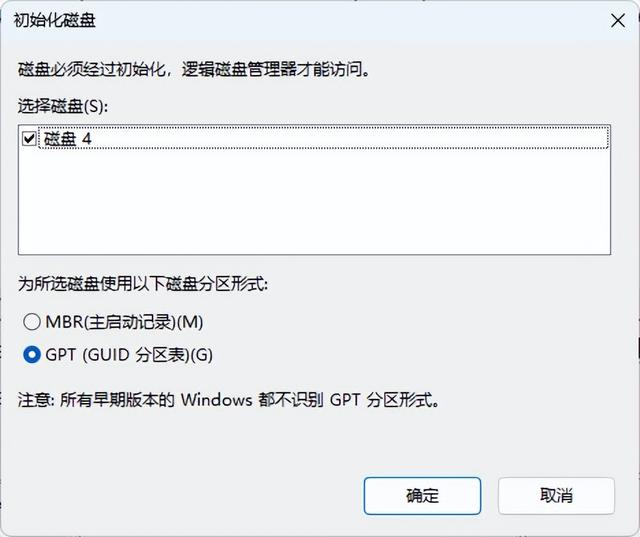Switch partition style to MBR
This screenshot has height=537, width=640.
pyautogui.click(x=32, y=322)
